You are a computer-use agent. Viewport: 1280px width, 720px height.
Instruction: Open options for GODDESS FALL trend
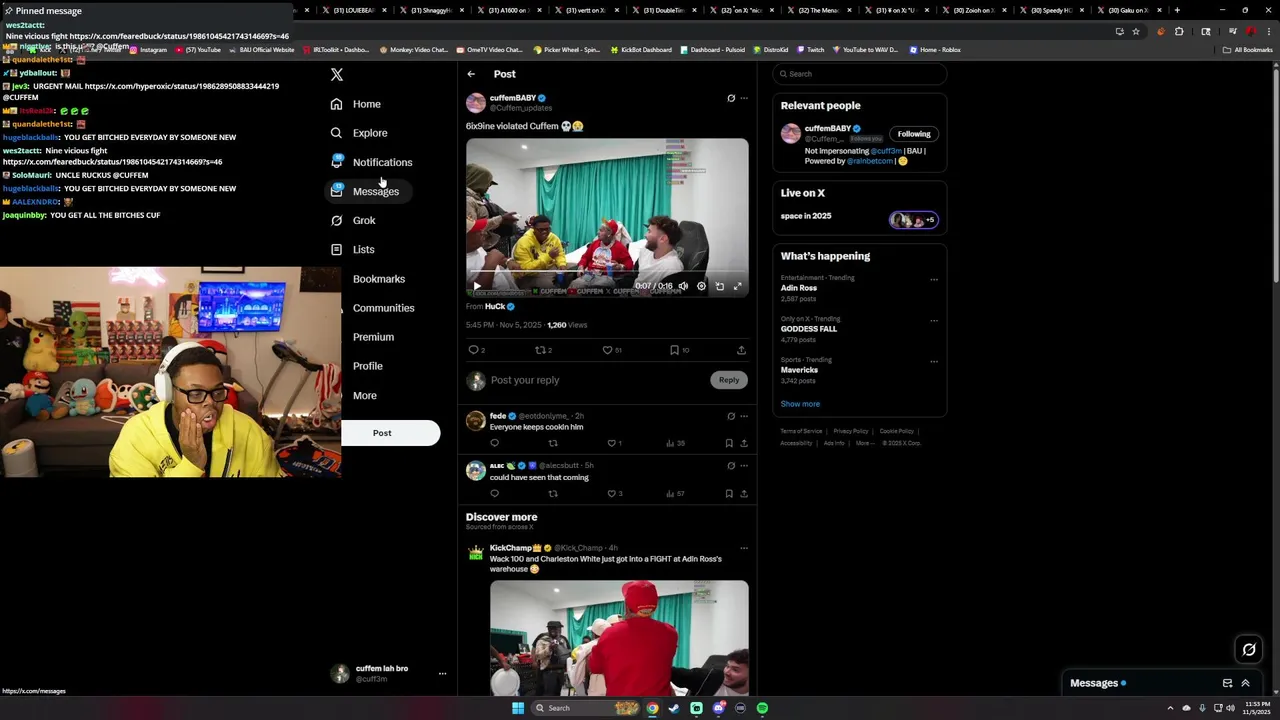[934, 321]
